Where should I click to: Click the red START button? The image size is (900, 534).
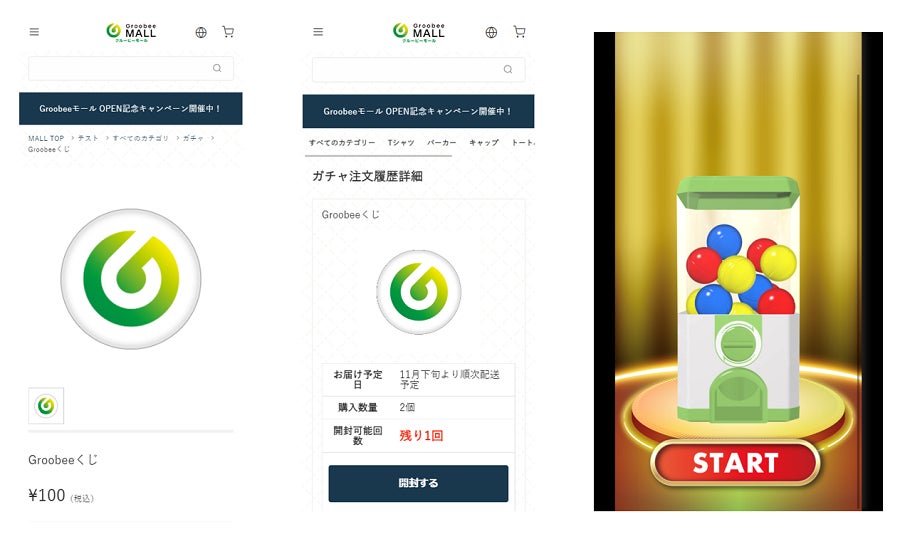735,463
